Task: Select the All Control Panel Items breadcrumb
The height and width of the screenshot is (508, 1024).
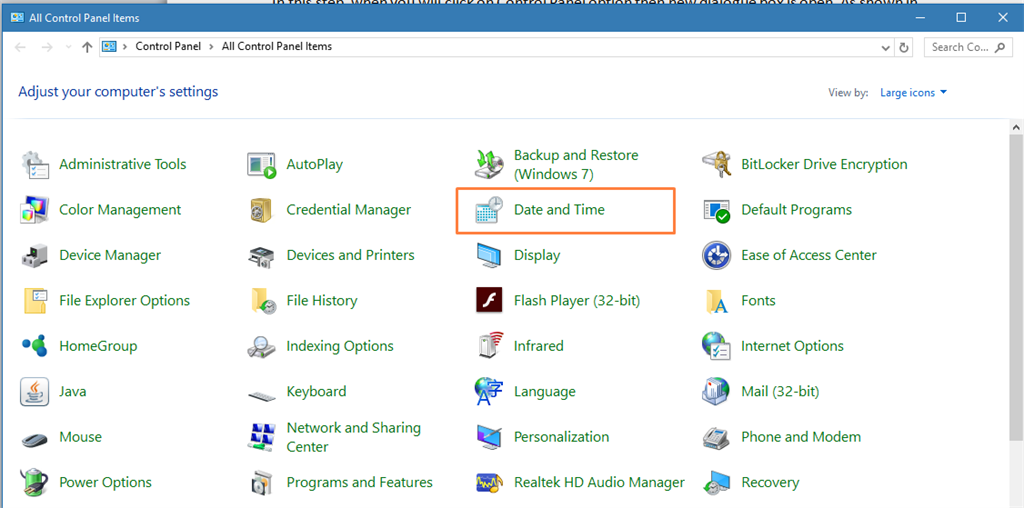Action: click(x=277, y=47)
